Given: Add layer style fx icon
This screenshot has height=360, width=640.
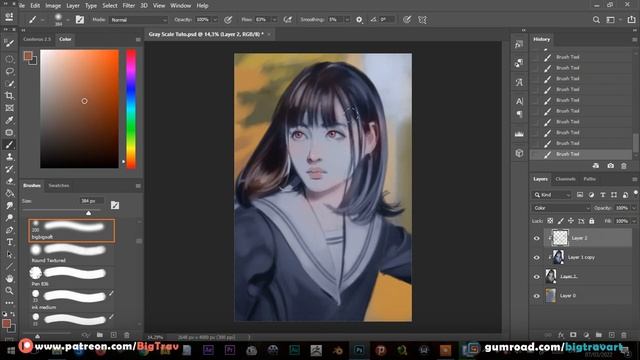Looking at the screenshot, I should (x=561, y=335).
